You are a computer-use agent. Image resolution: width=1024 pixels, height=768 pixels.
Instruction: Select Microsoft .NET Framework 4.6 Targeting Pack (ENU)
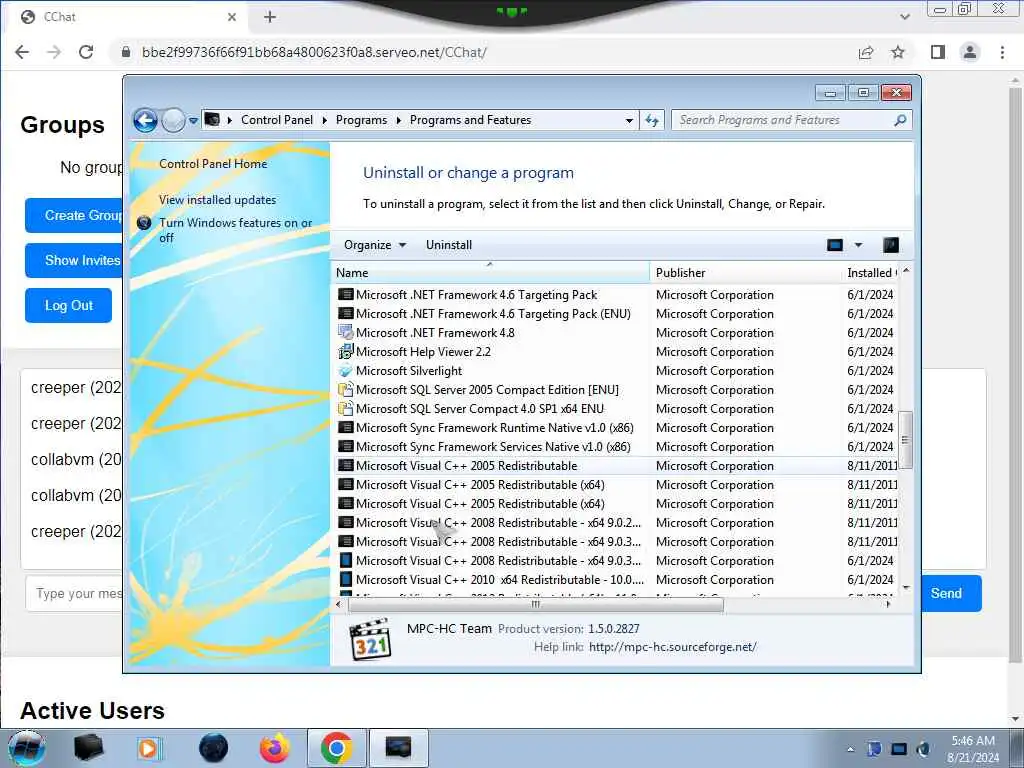pyautogui.click(x=616, y=314)
